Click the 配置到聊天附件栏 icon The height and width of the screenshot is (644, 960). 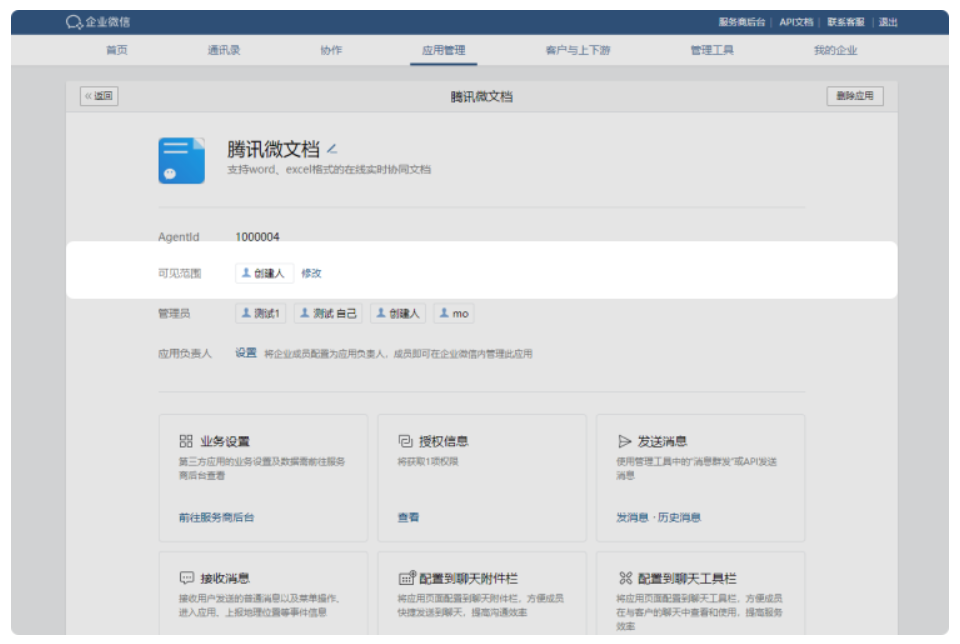coord(407,577)
